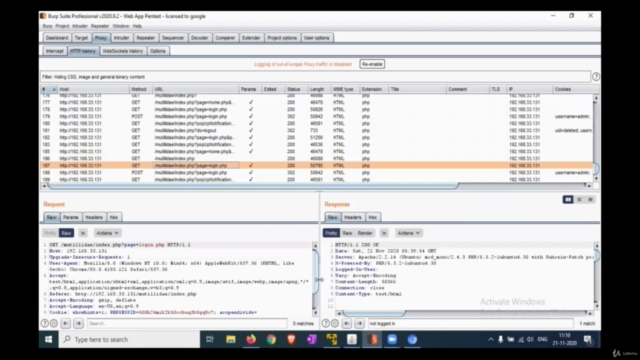The height and width of the screenshot is (360, 640).
Task: Switch to WebSockets history sub-tab
Action: coord(123,51)
